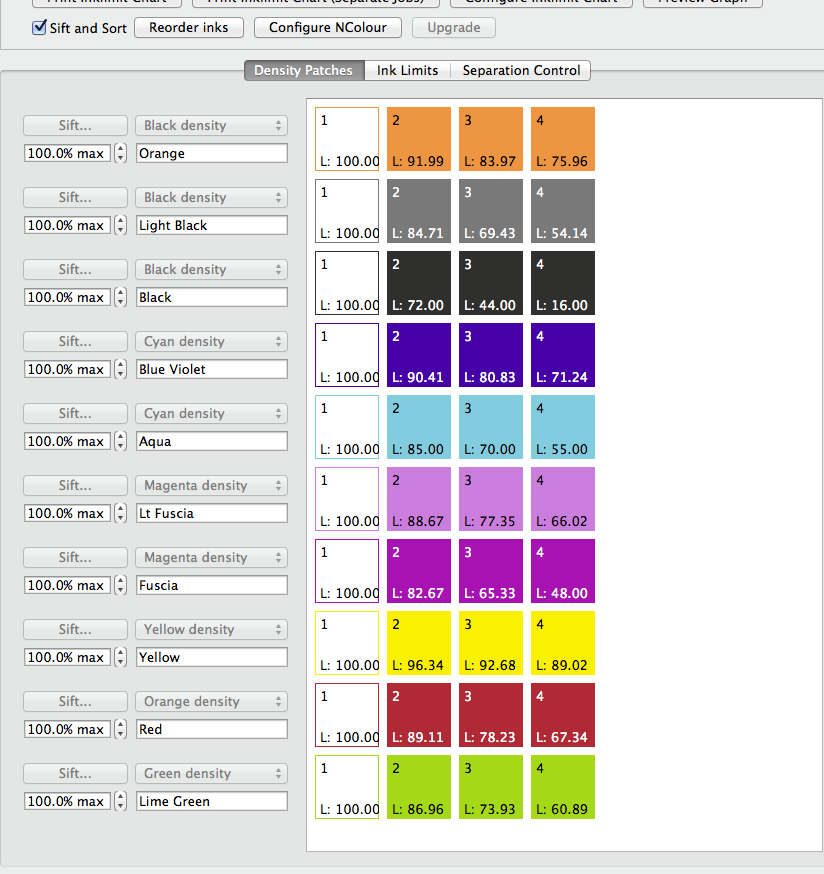Open density dropdown for Orange ink
824x874 pixels.
[x=211, y=125]
